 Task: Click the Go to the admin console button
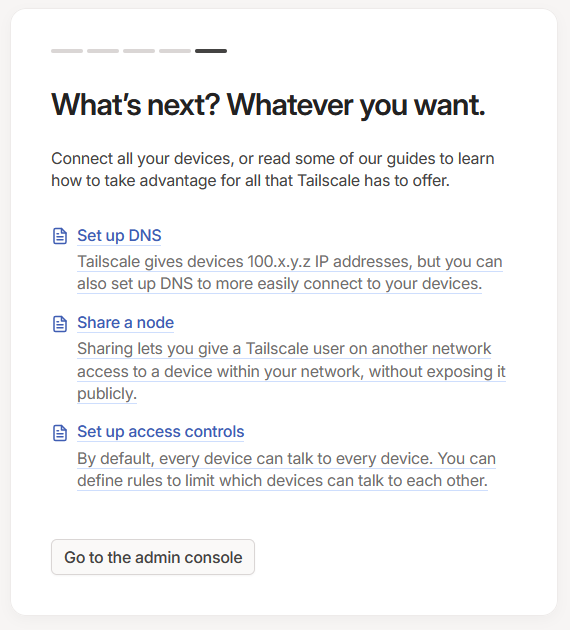153,557
